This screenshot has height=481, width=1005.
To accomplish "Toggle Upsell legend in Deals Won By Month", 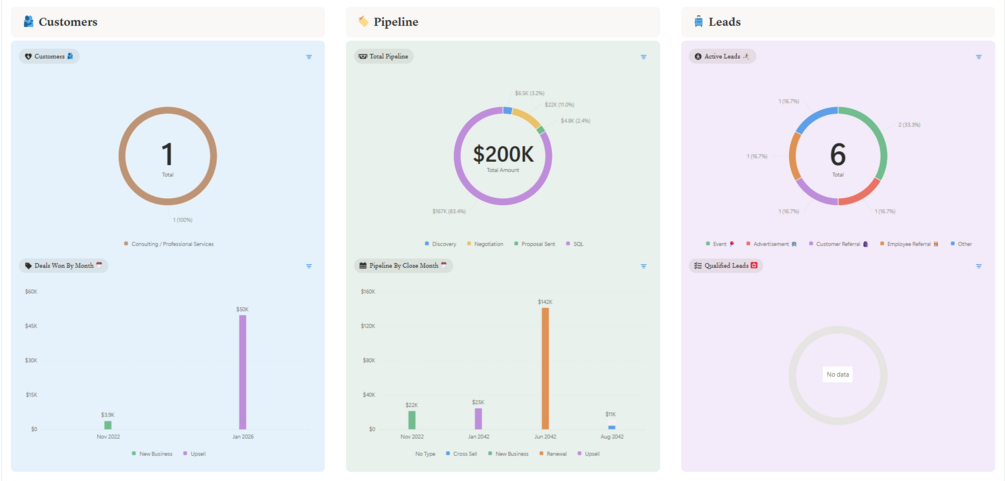I will [194, 454].
